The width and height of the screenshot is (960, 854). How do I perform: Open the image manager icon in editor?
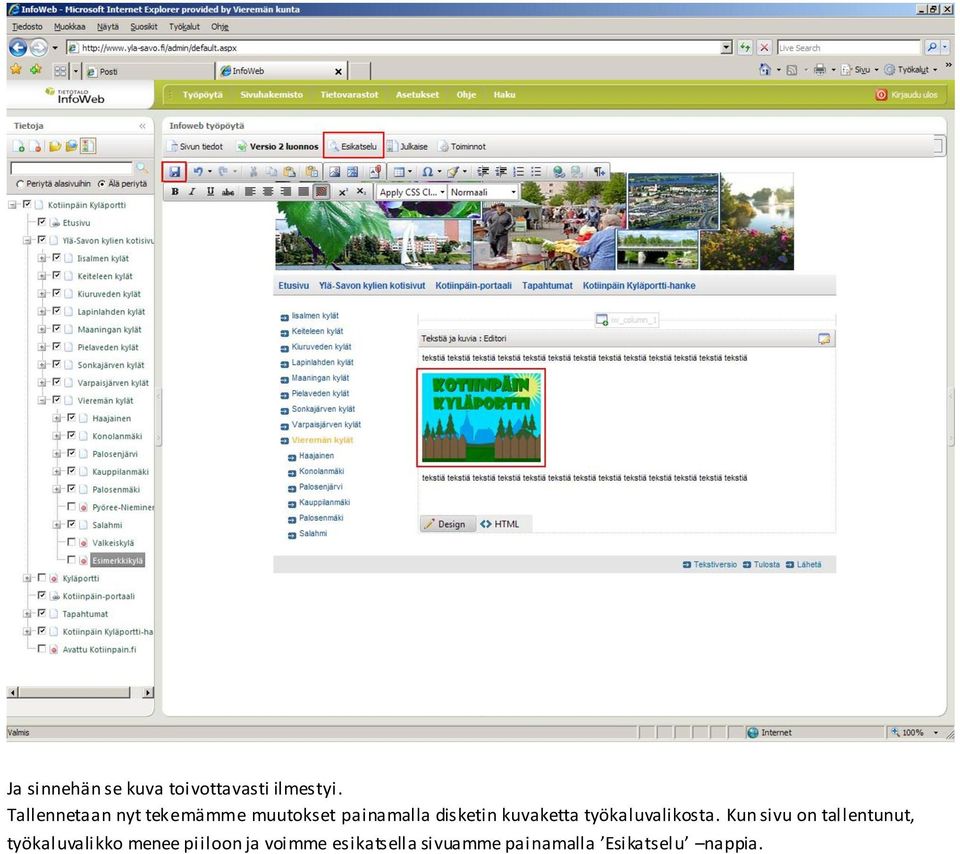coord(334,171)
